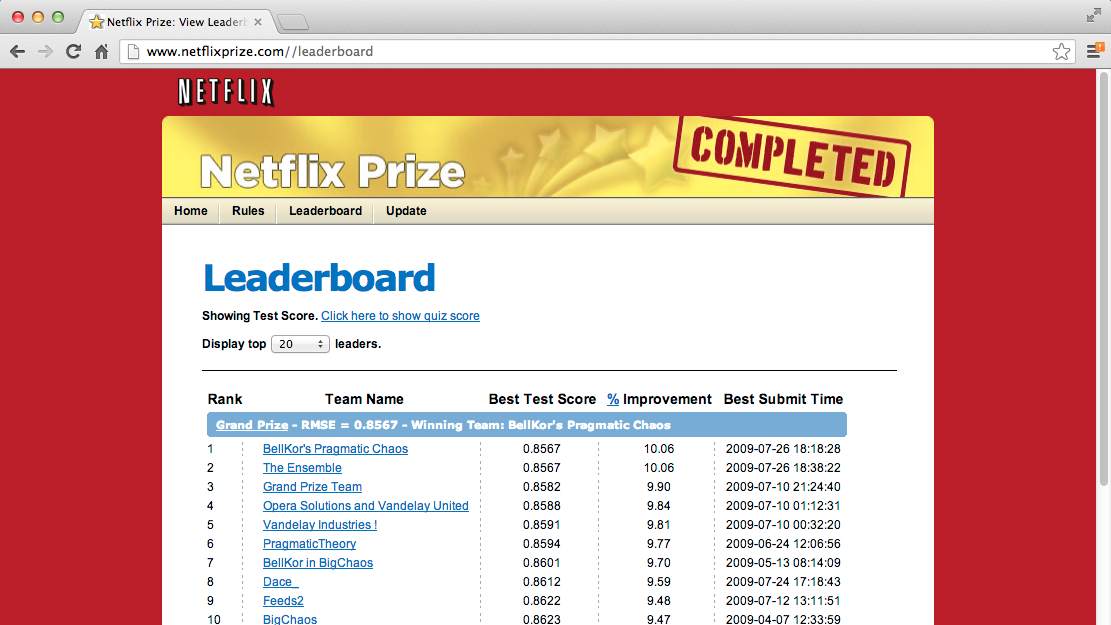Image resolution: width=1111 pixels, height=625 pixels.
Task: Open The Ensemble team link
Action: (x=302, y=468)
